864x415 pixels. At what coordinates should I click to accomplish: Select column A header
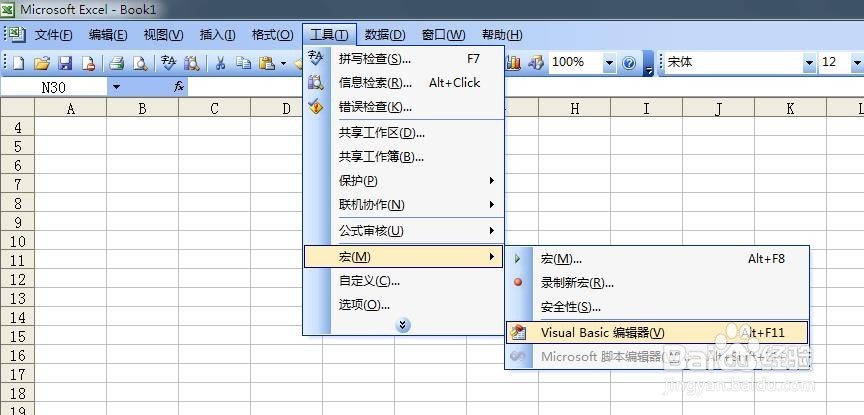[71, 109]
